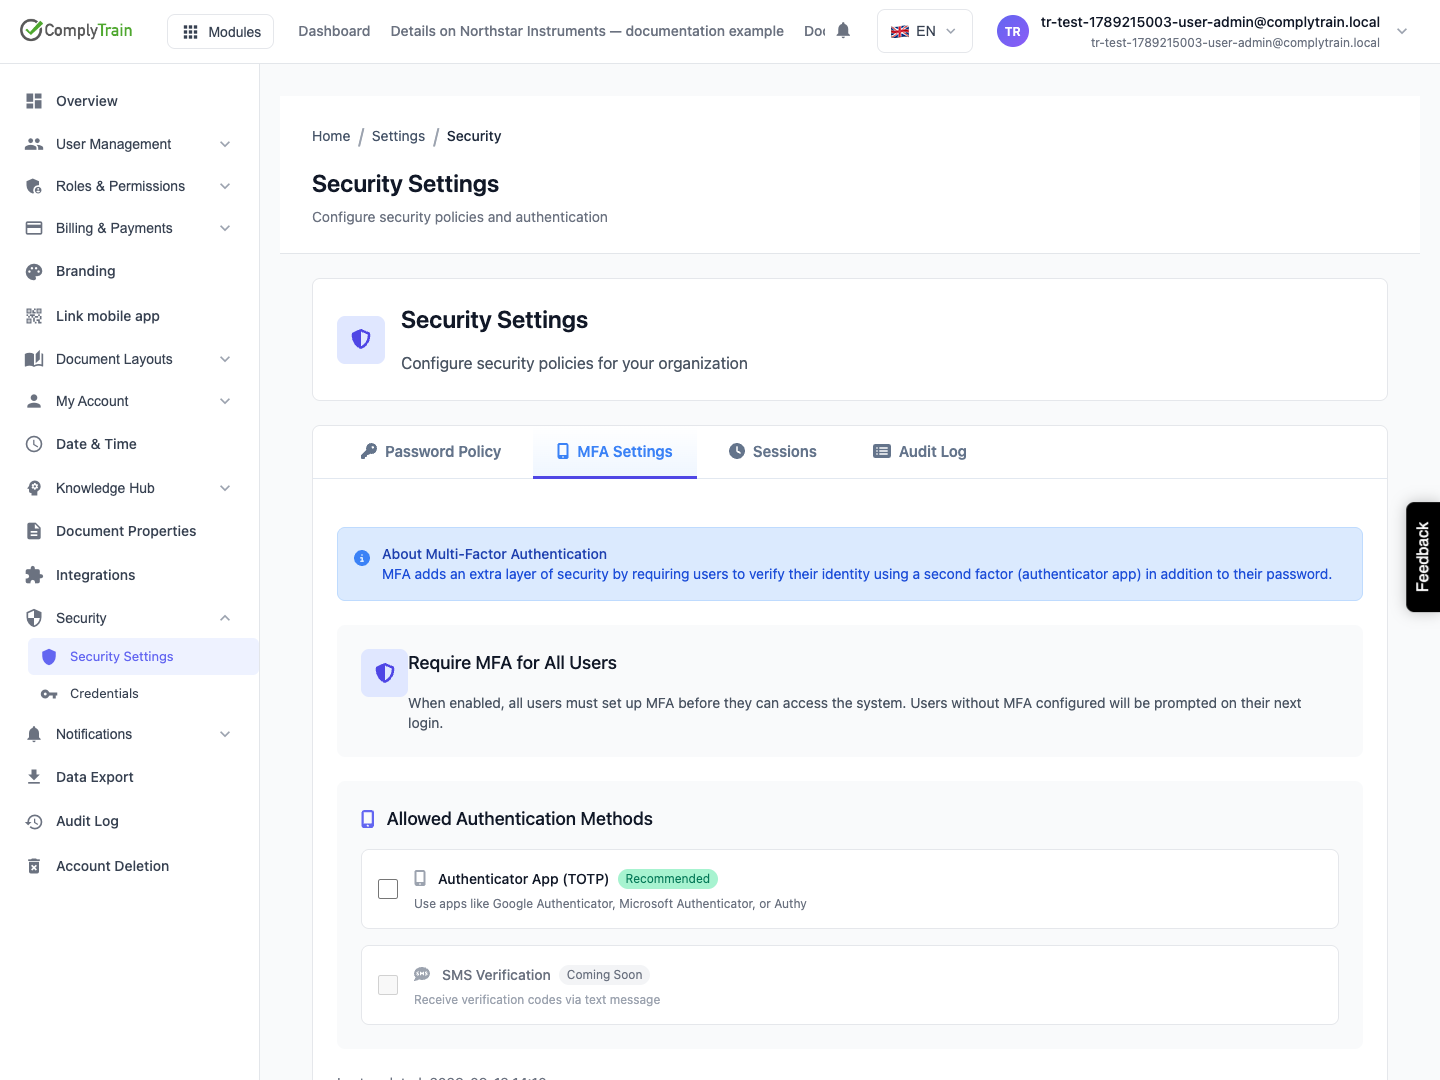Click the About Multi-Factor Authentication title
Viewport: 1440px width, 1080px height.
coord(494,554)
